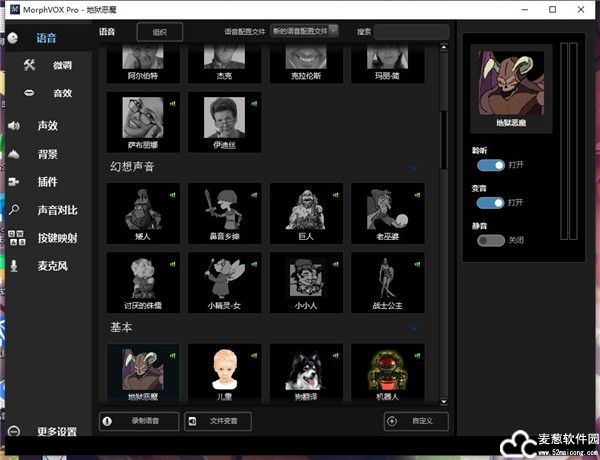Click the MorphVOX Pro title bar app icon
The height and width of the screenshot is (460, 600).
15,9
